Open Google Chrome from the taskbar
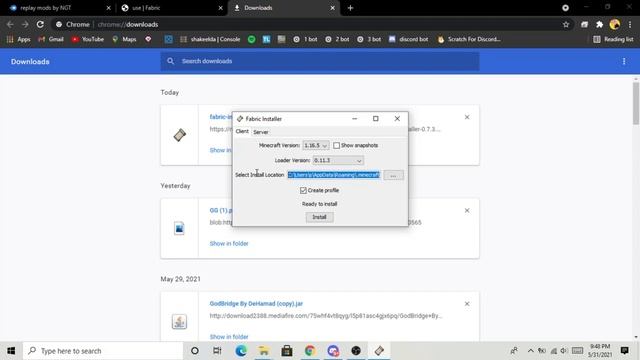This screenshot has height=360, width=640. (x=310, y=351)
